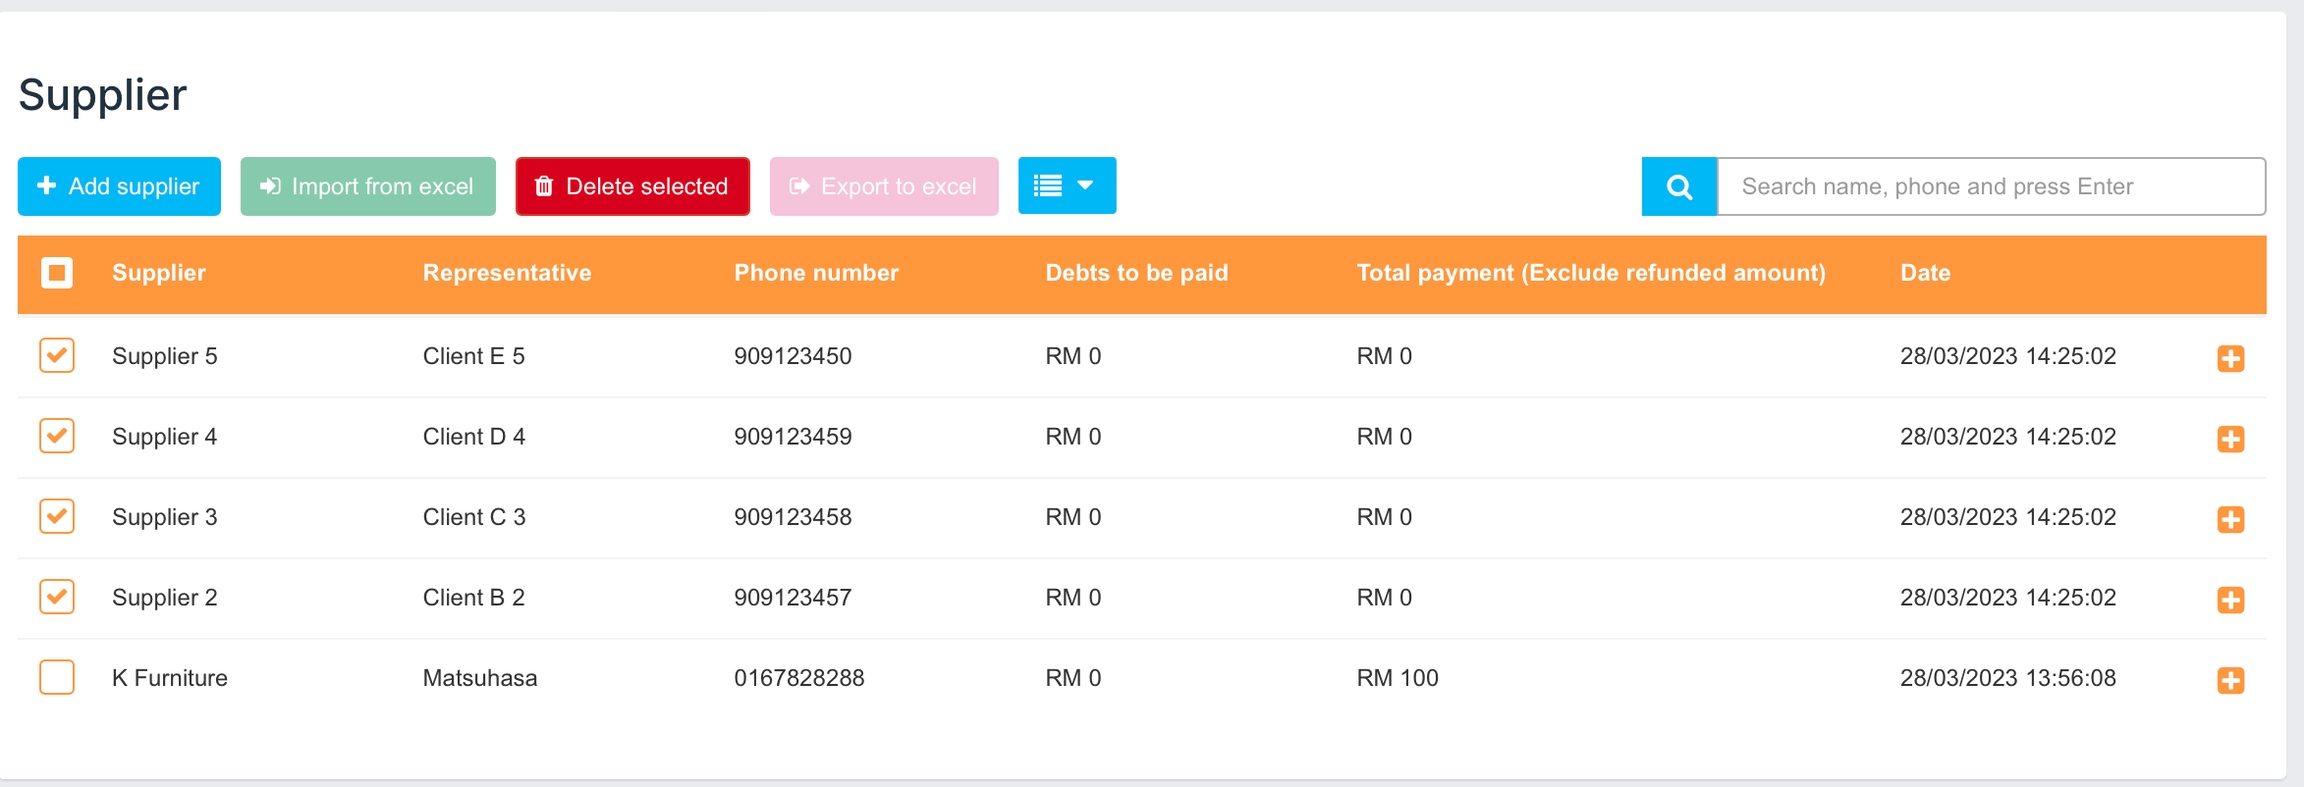The height and width of the screenshot is (787, 2304).
Task: Click Import from excel button
Action: (x=368, y=186)
